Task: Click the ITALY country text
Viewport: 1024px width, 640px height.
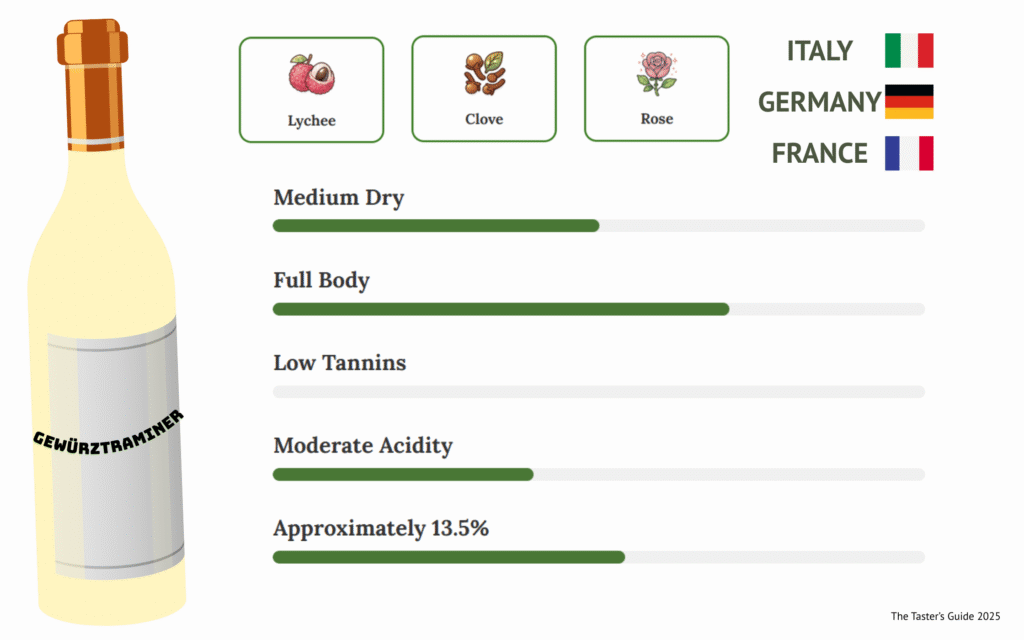Action: pyautogui.click(x=819, y=51)
